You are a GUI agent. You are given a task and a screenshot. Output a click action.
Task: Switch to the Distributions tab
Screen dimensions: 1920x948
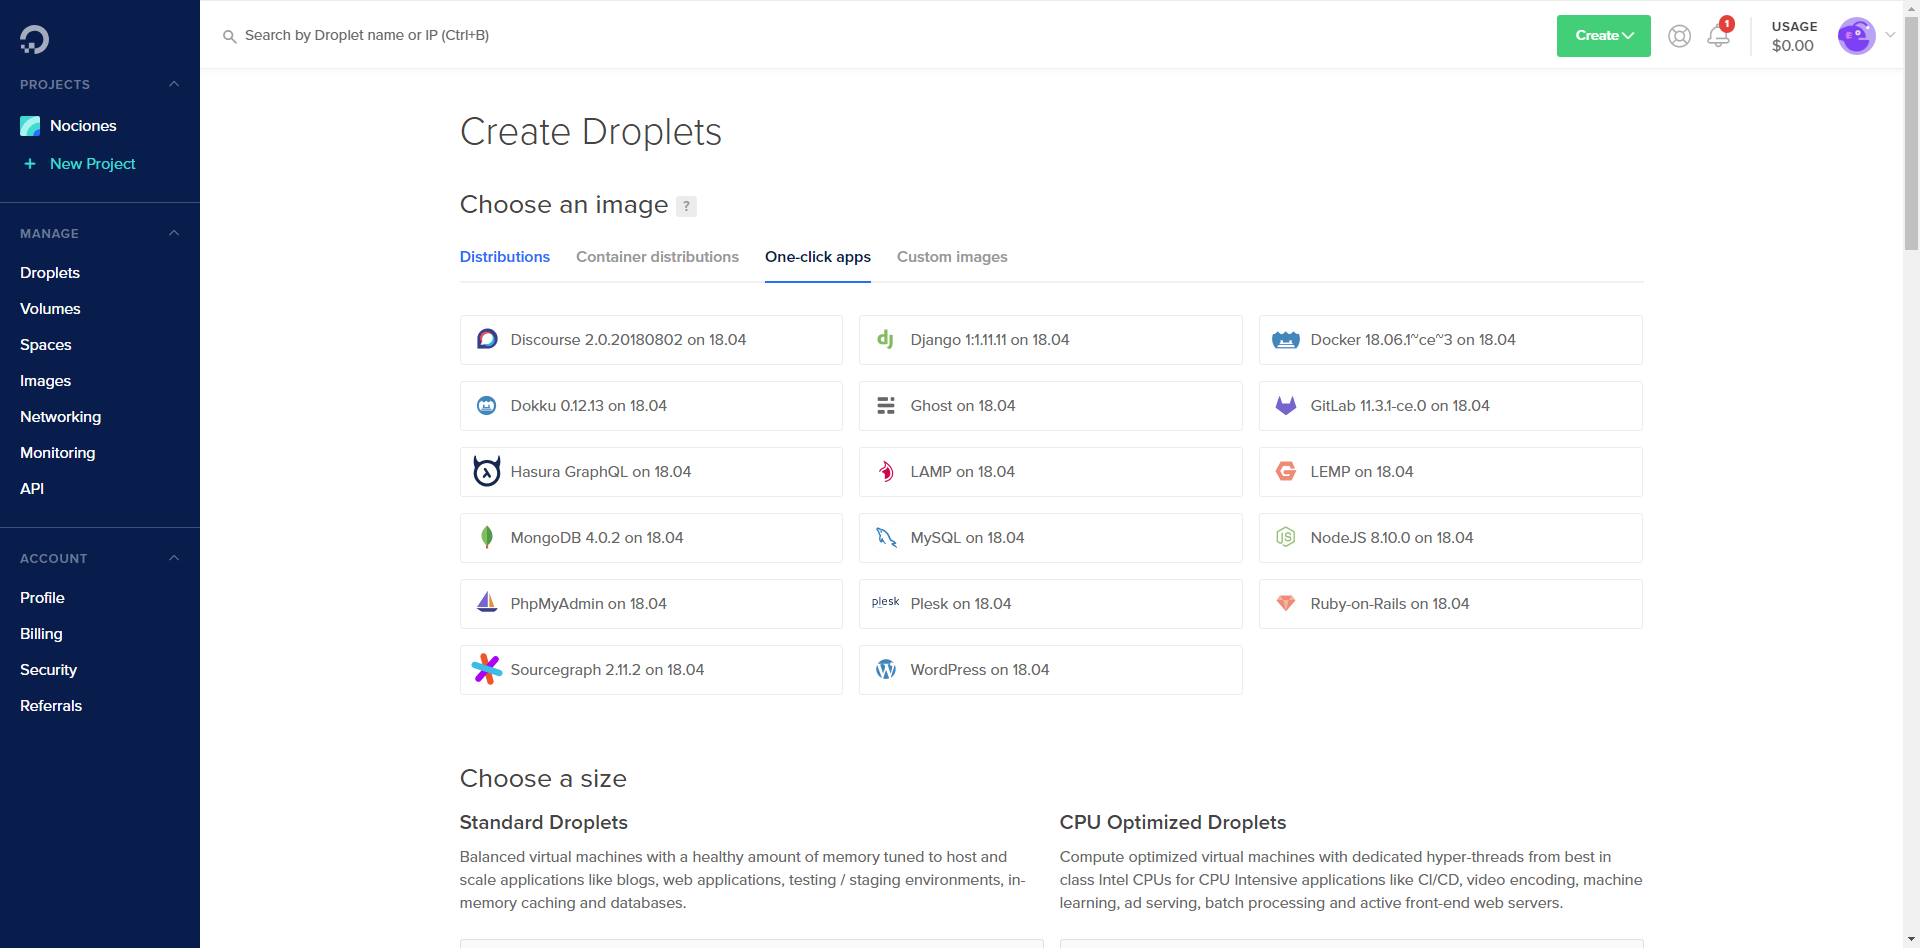pos(505,257)
